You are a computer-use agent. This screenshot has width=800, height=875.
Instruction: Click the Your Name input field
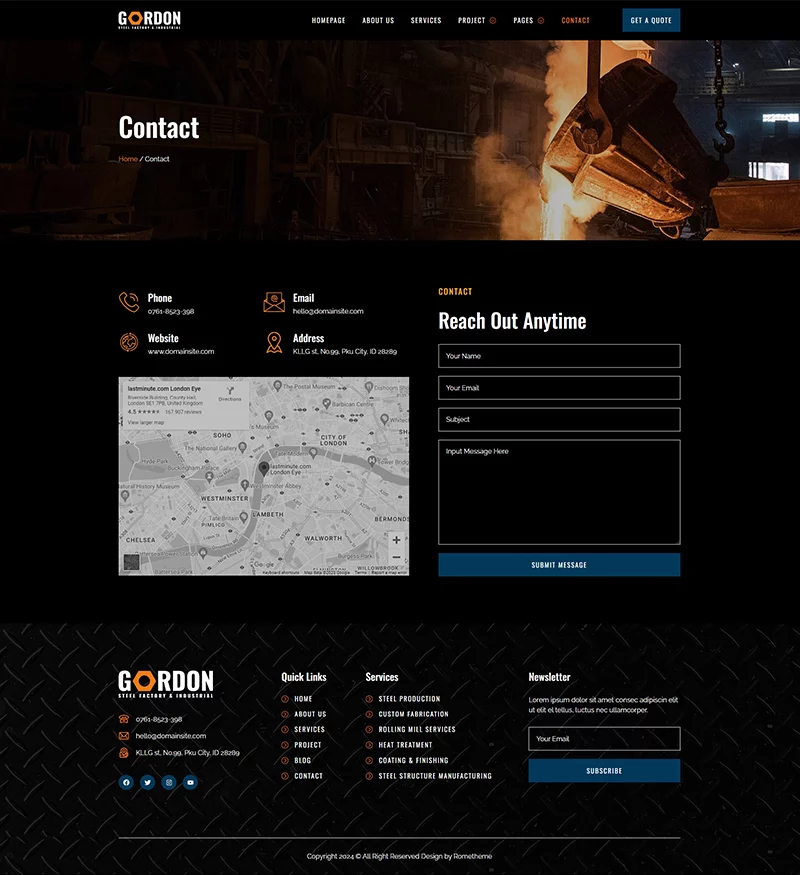559,356
